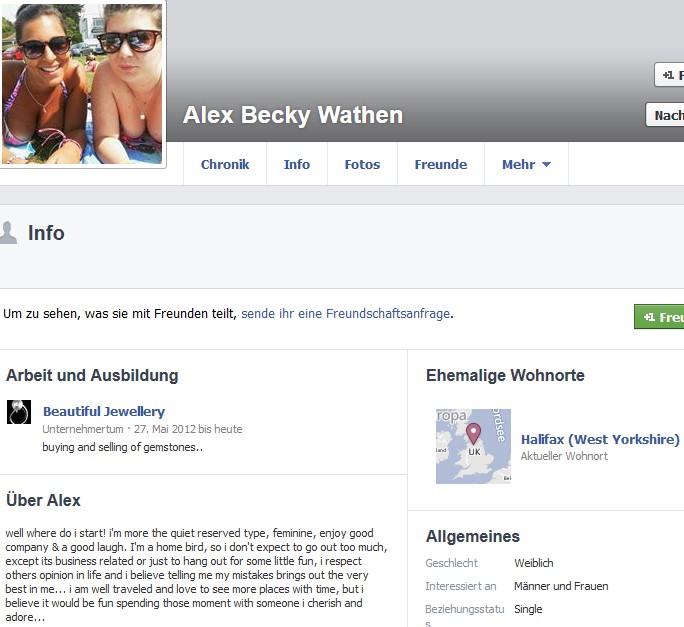Open the Halifax map thumbnail

(473, 446)
